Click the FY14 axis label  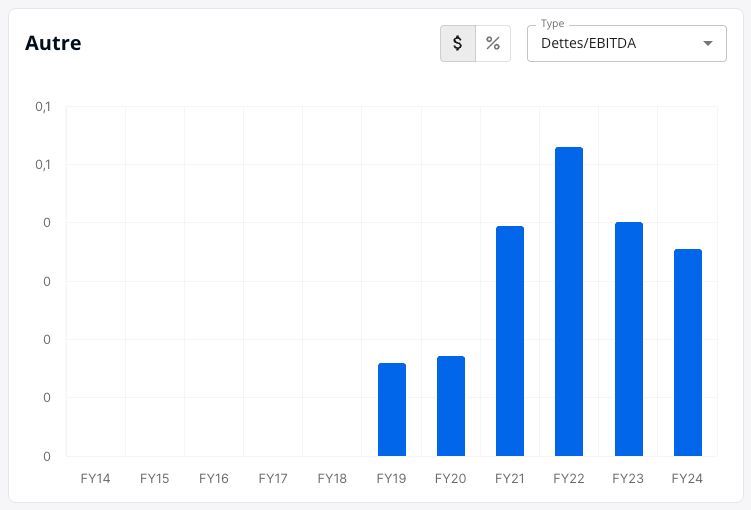click(95, 478)
